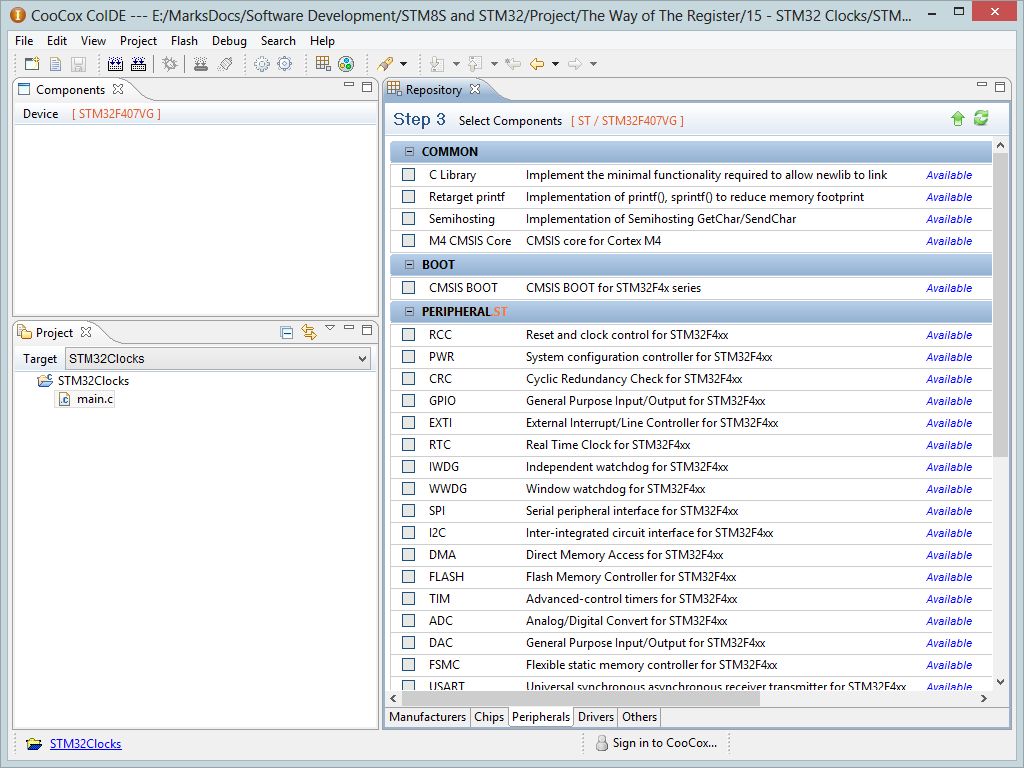The image size is (1024, 768).
Task: Click the green up arrow in Repository
Action: [957, 119]
